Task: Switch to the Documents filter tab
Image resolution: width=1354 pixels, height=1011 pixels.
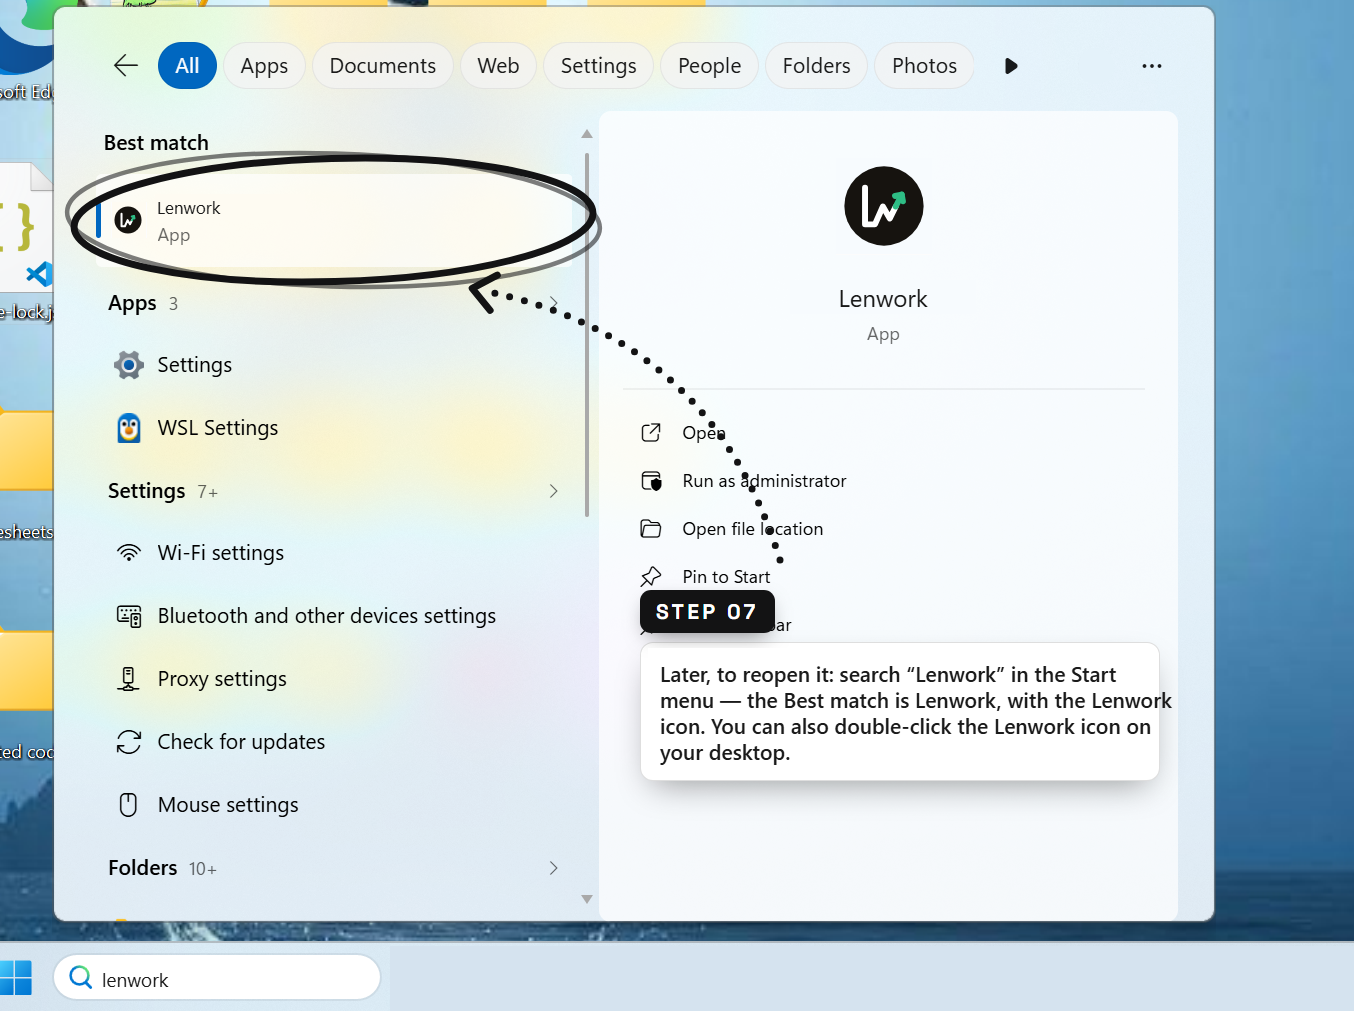Action: click(x=383, y=66)
